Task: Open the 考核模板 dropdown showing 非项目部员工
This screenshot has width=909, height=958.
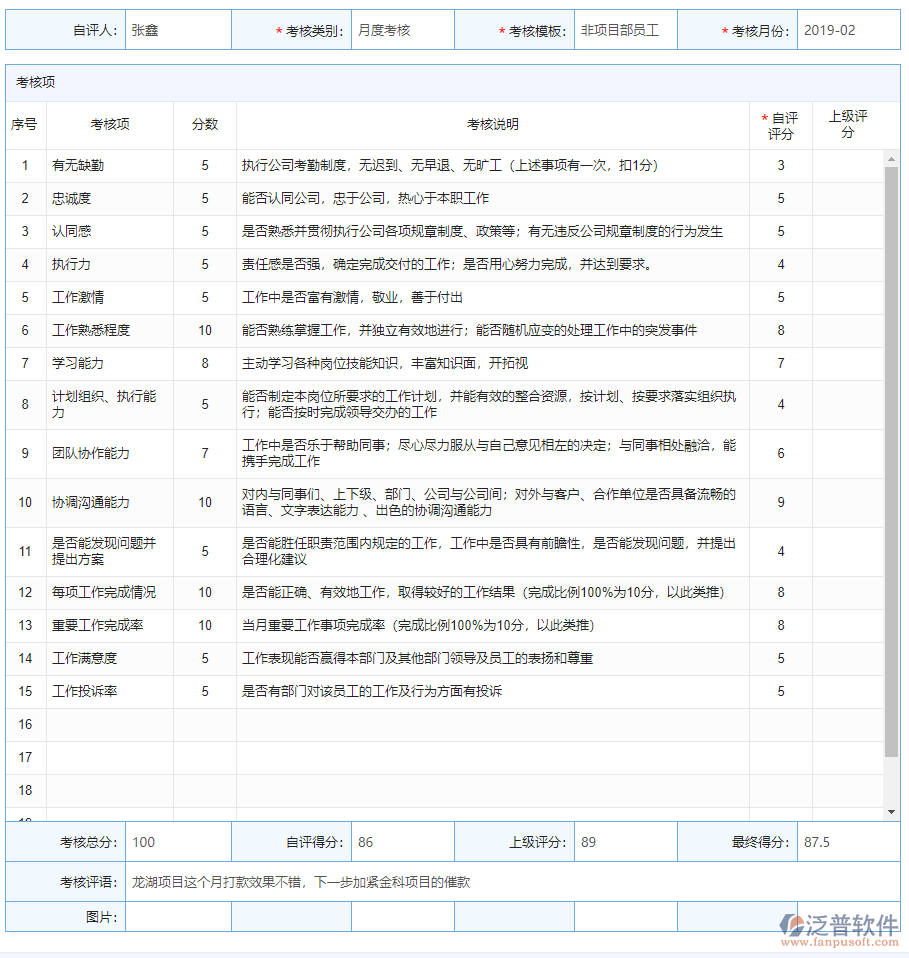Action: tap(625, 29)
